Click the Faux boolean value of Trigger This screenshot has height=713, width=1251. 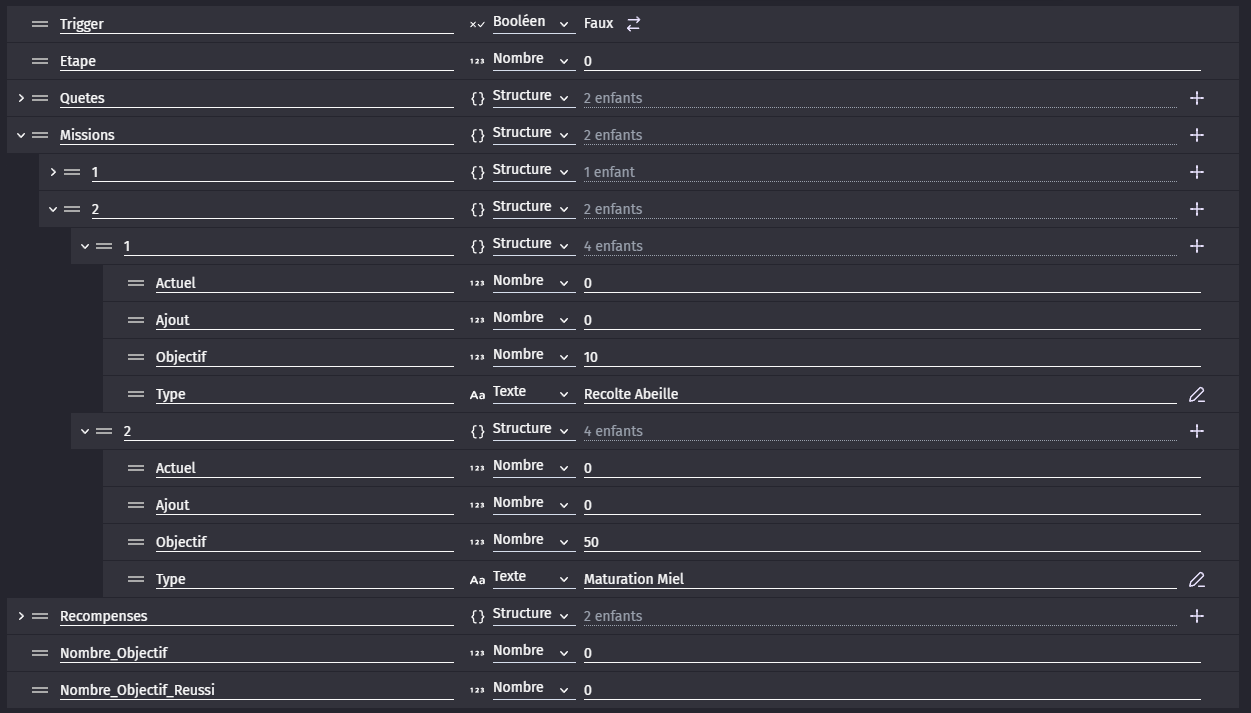point(598,23)
